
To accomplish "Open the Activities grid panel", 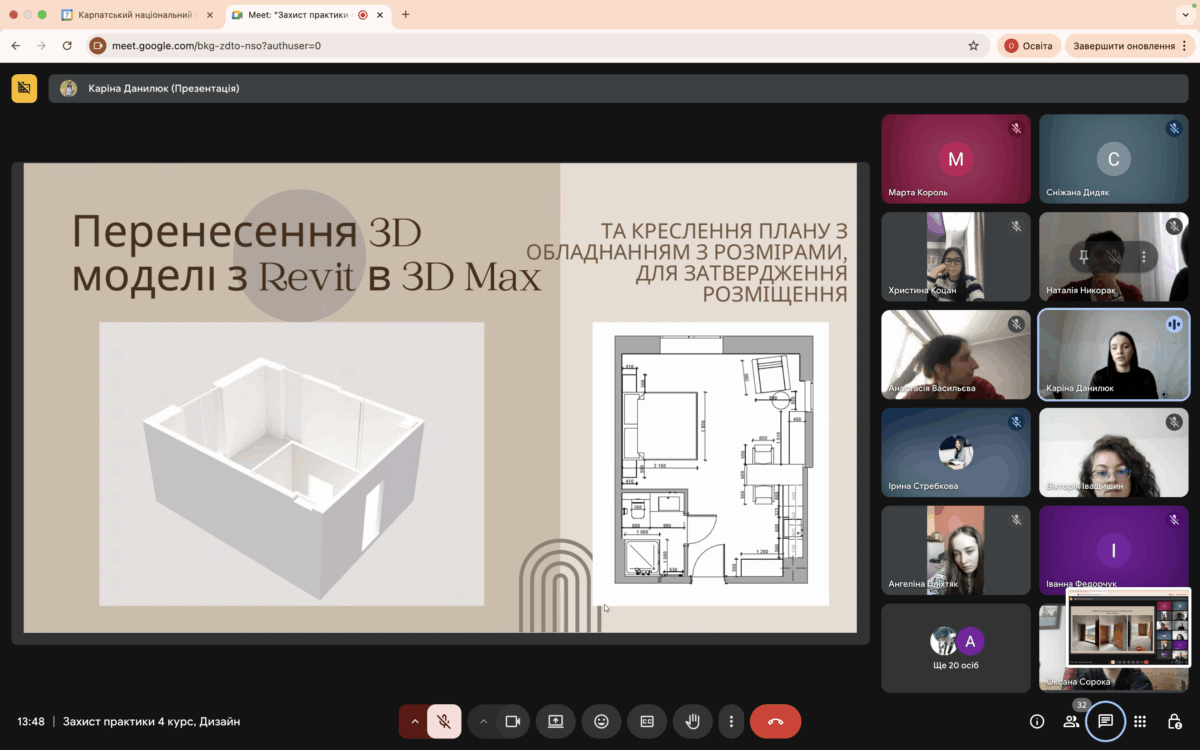I will [1140, 721].
